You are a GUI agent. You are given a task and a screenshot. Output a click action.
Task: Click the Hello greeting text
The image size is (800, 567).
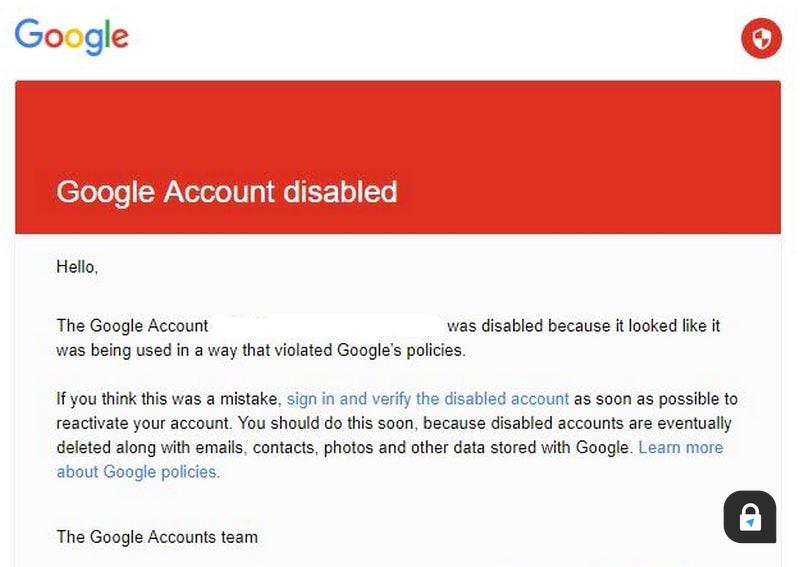pyautogui.click(x=77, y=267)
